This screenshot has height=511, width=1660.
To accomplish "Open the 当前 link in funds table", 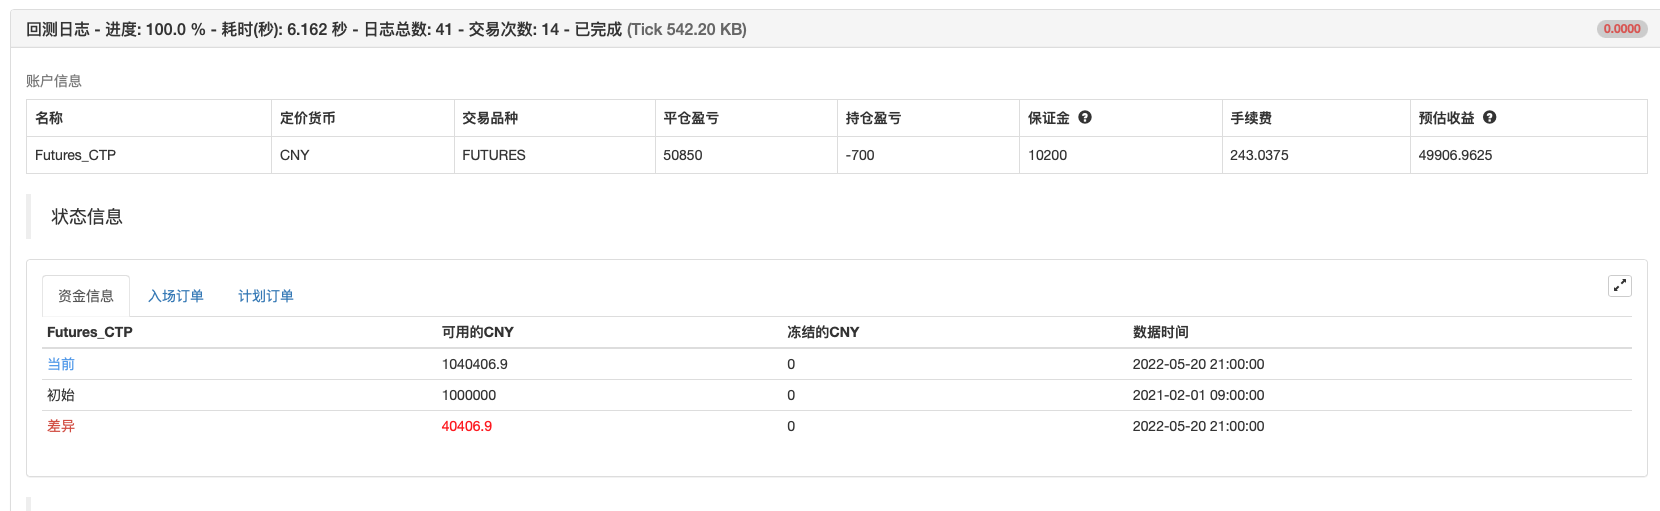I will coord(61,364).
